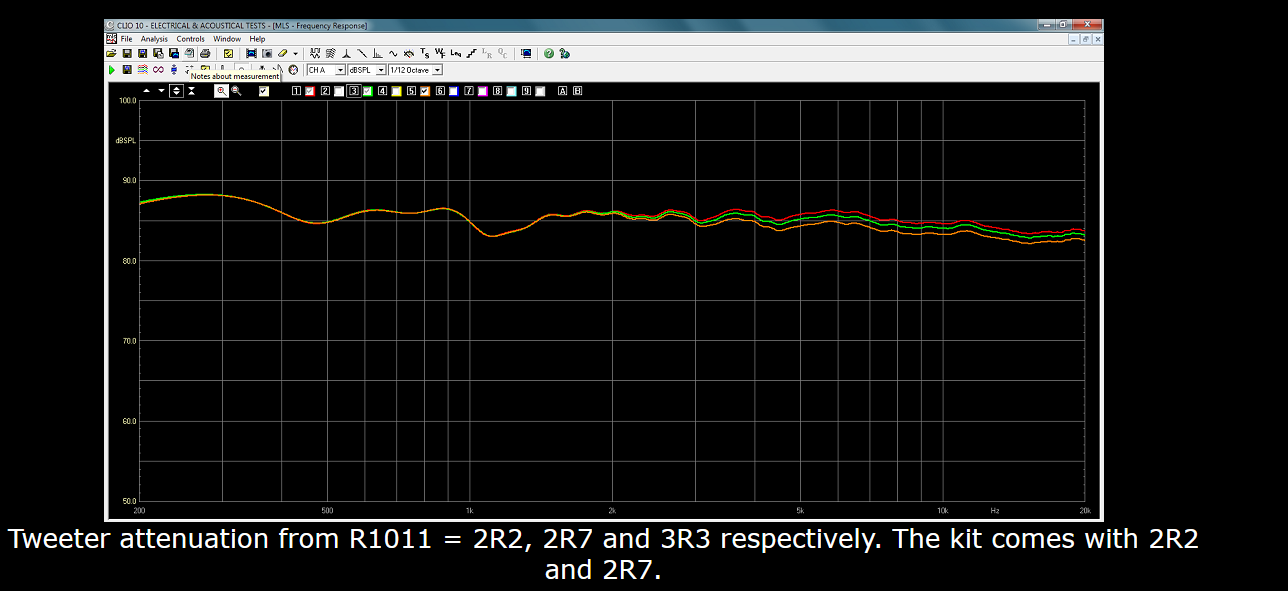
Task: Click the green Help question-mark icon
Action: [x=548, y=53]
